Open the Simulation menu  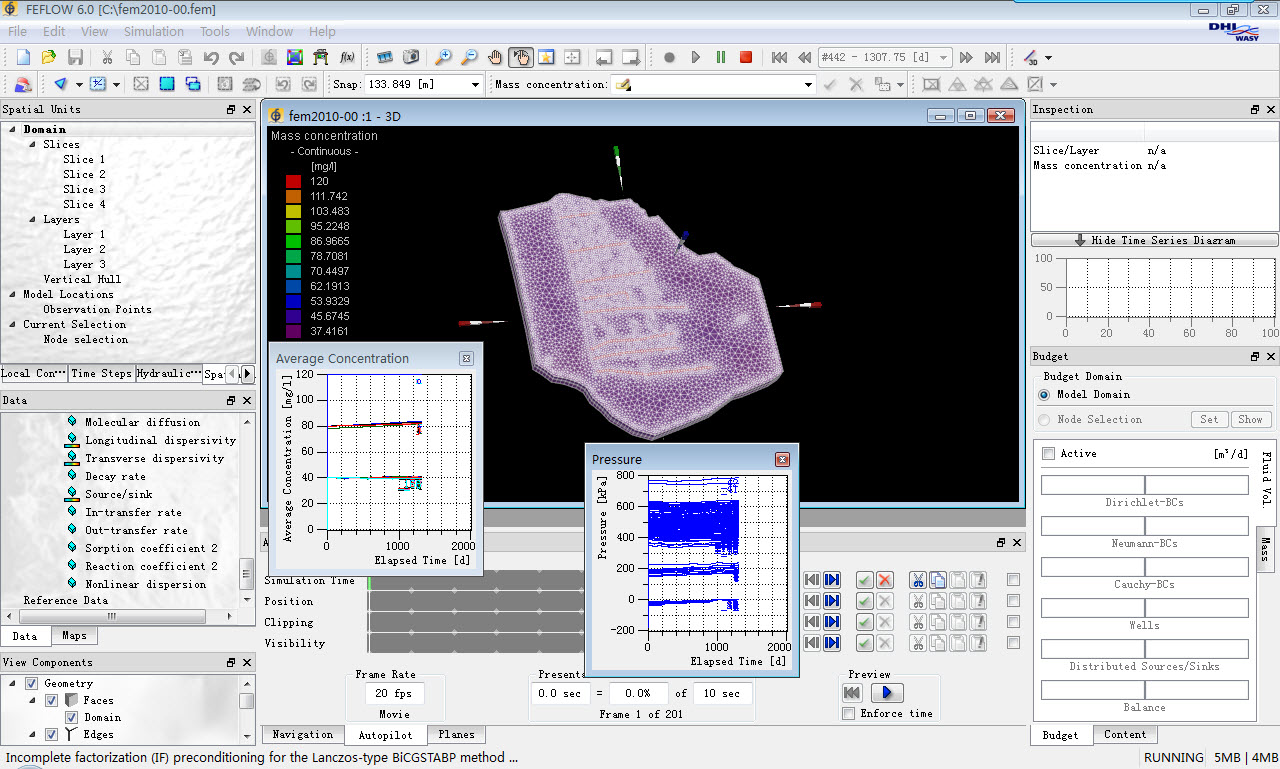click(x=154, y=32)
